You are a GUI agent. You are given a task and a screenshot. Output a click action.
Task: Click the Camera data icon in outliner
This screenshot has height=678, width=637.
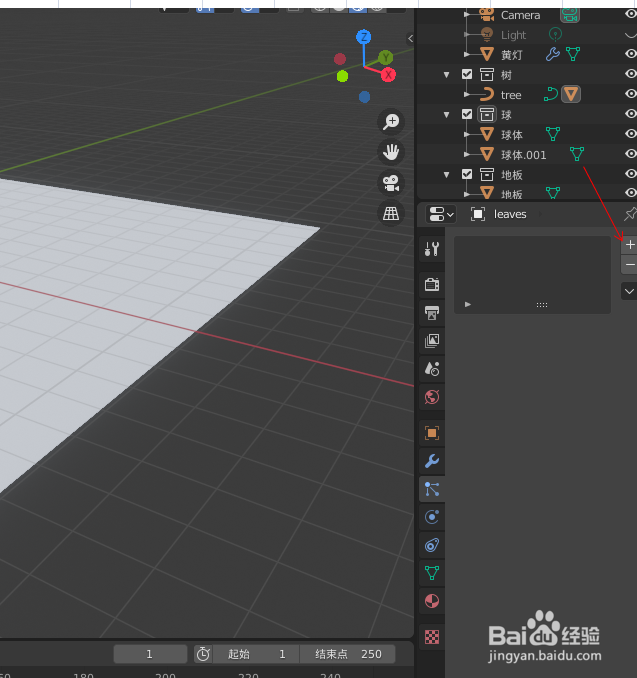[570, 15]
